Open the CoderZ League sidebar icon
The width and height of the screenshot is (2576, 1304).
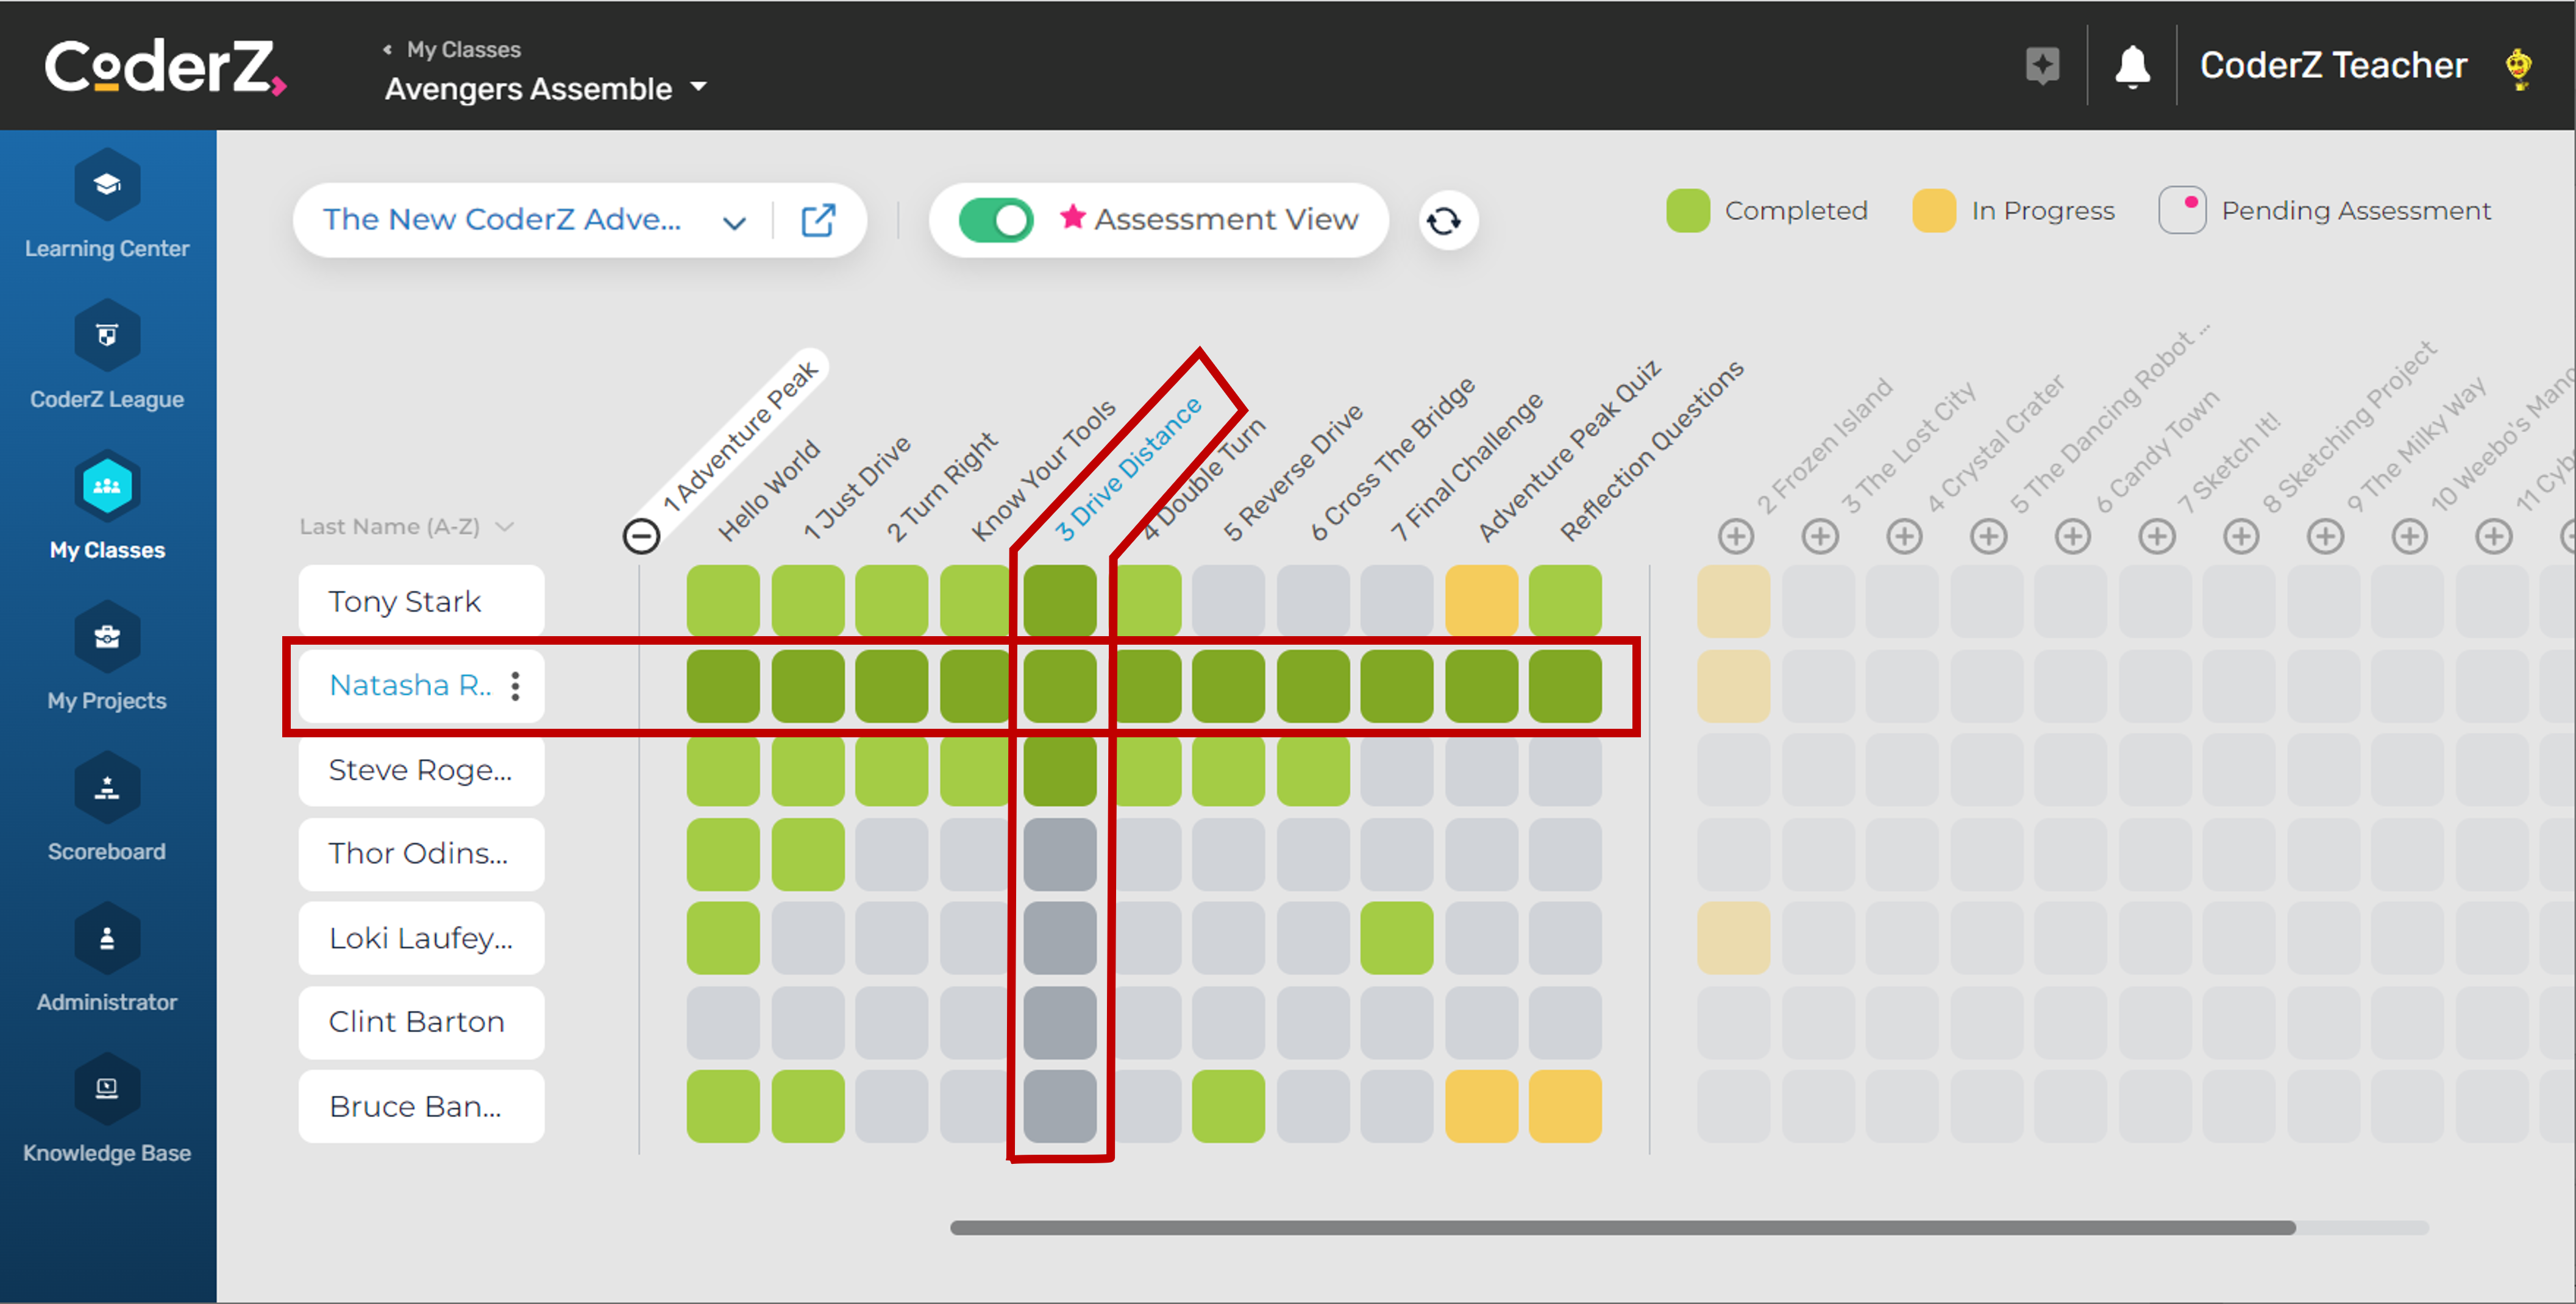tap(107, 336)
